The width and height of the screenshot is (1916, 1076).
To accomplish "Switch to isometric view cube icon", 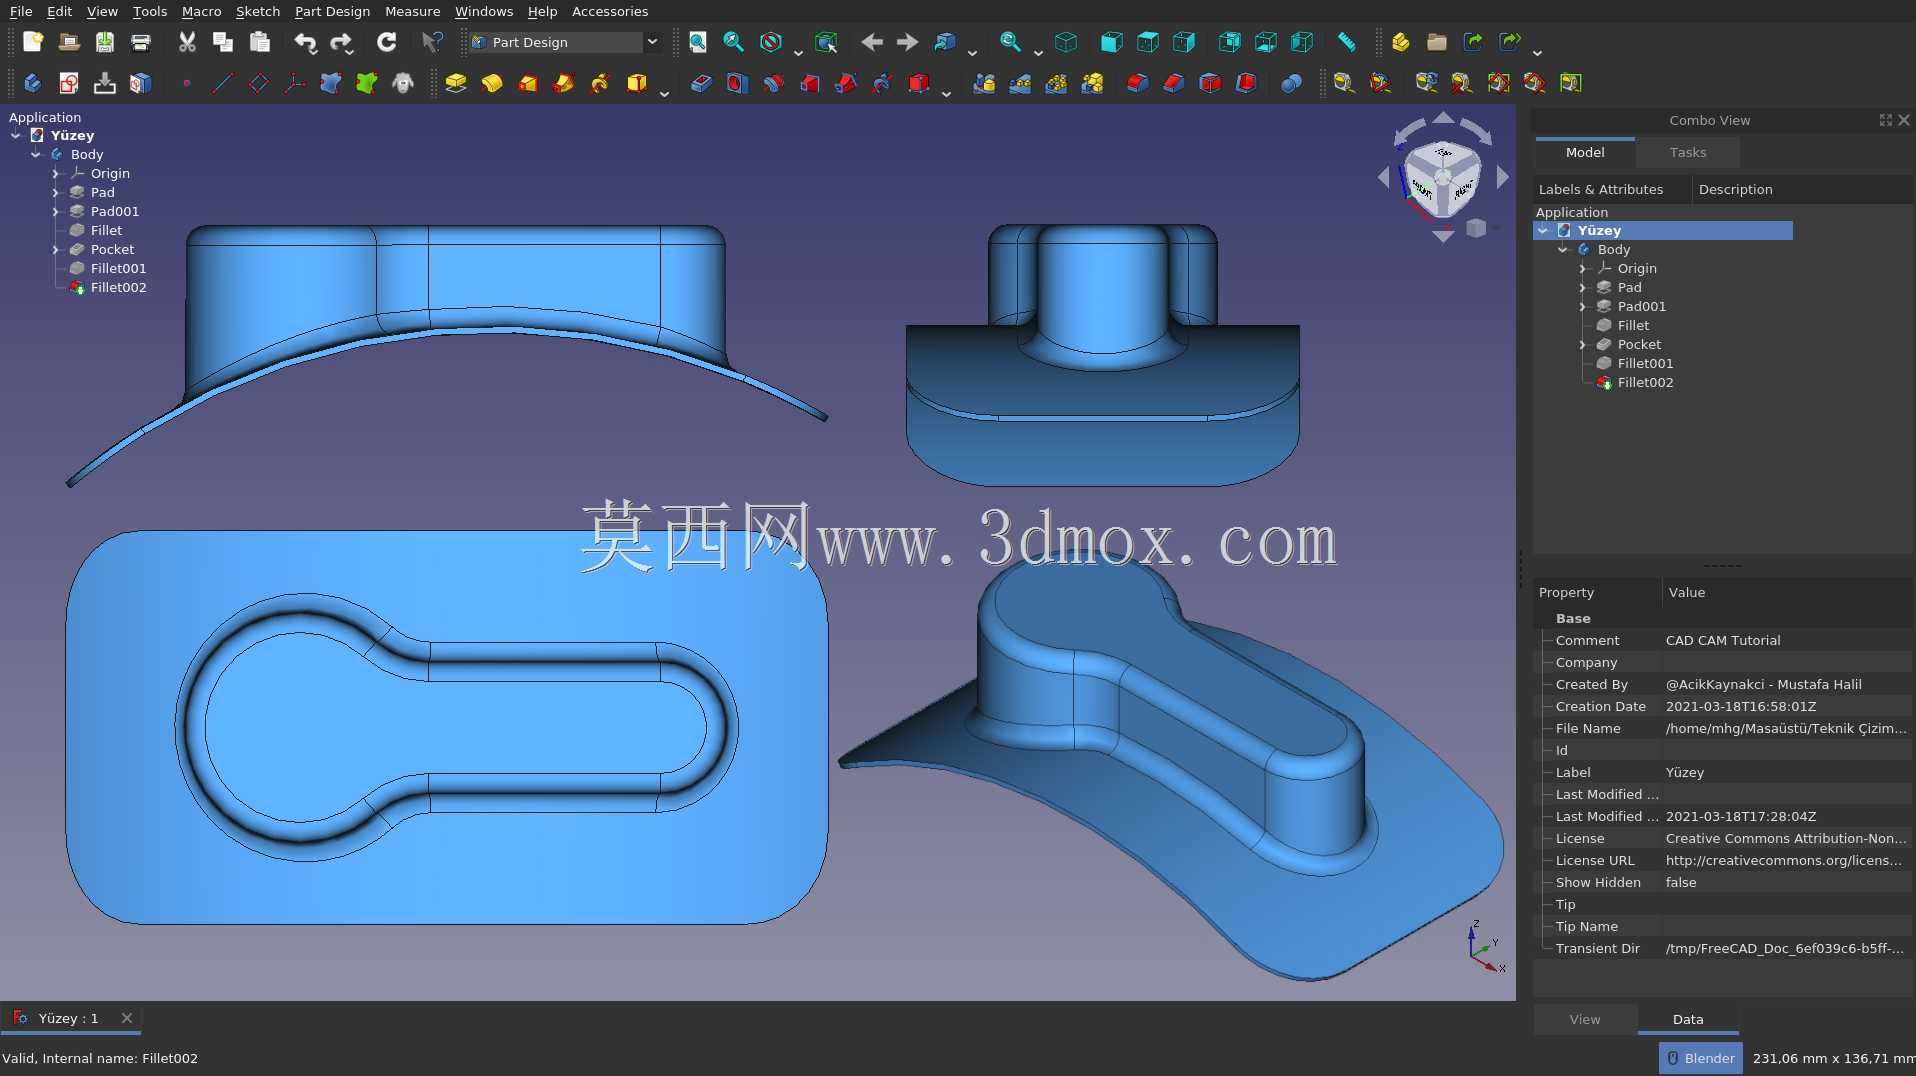I will tap(1066, 42).
